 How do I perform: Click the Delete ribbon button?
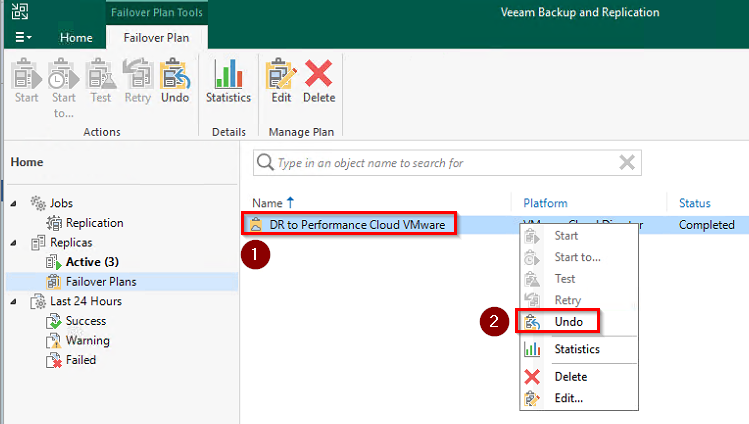[x=319, y=81]
